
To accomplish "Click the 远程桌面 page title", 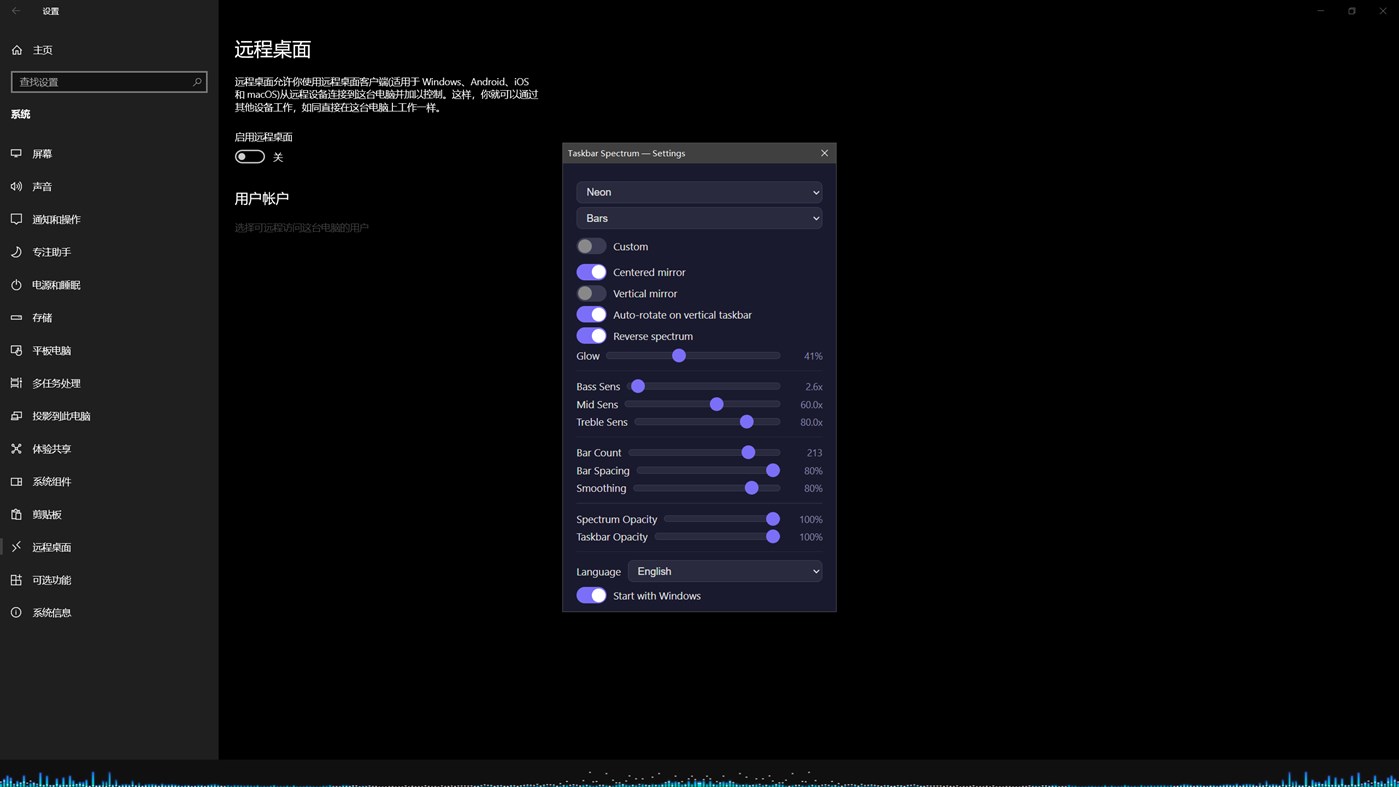I will coord(273,49).
